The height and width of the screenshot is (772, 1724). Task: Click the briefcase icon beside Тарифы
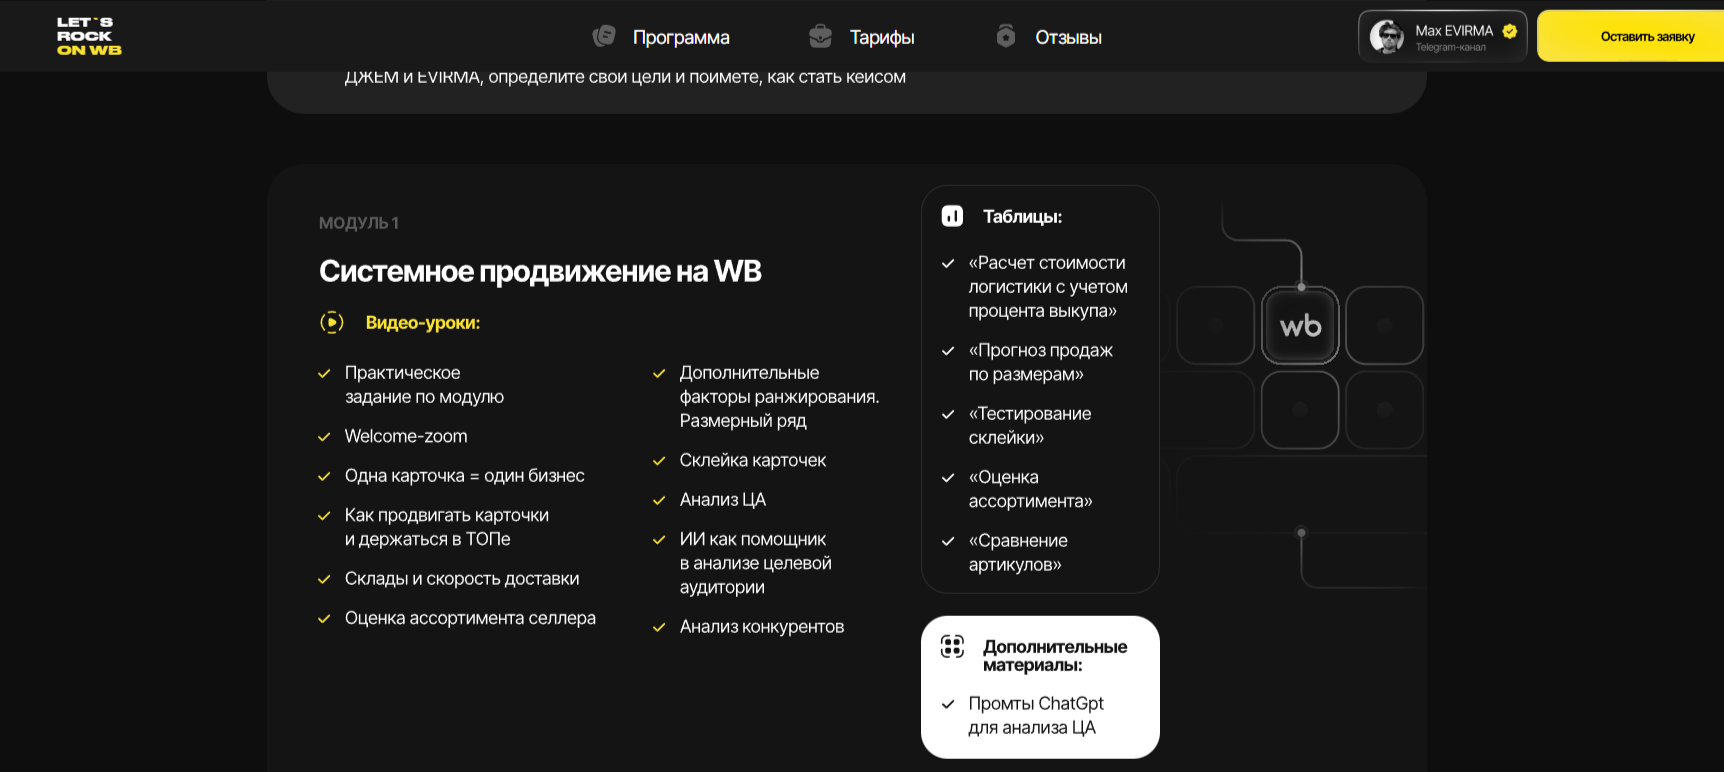tap(820, 36)
